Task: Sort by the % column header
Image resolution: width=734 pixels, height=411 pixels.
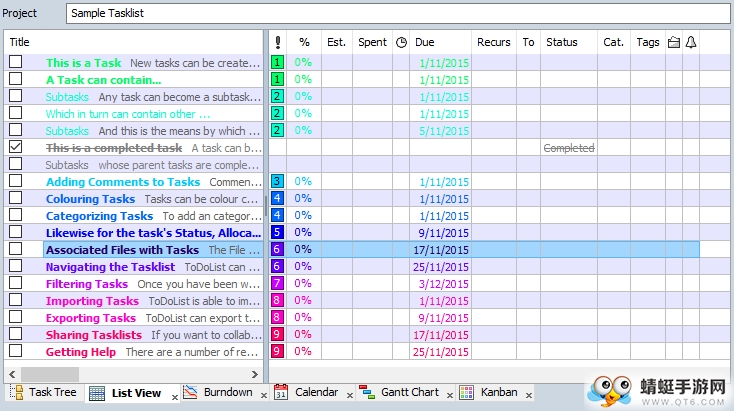Action: click(x=304, y=42)
